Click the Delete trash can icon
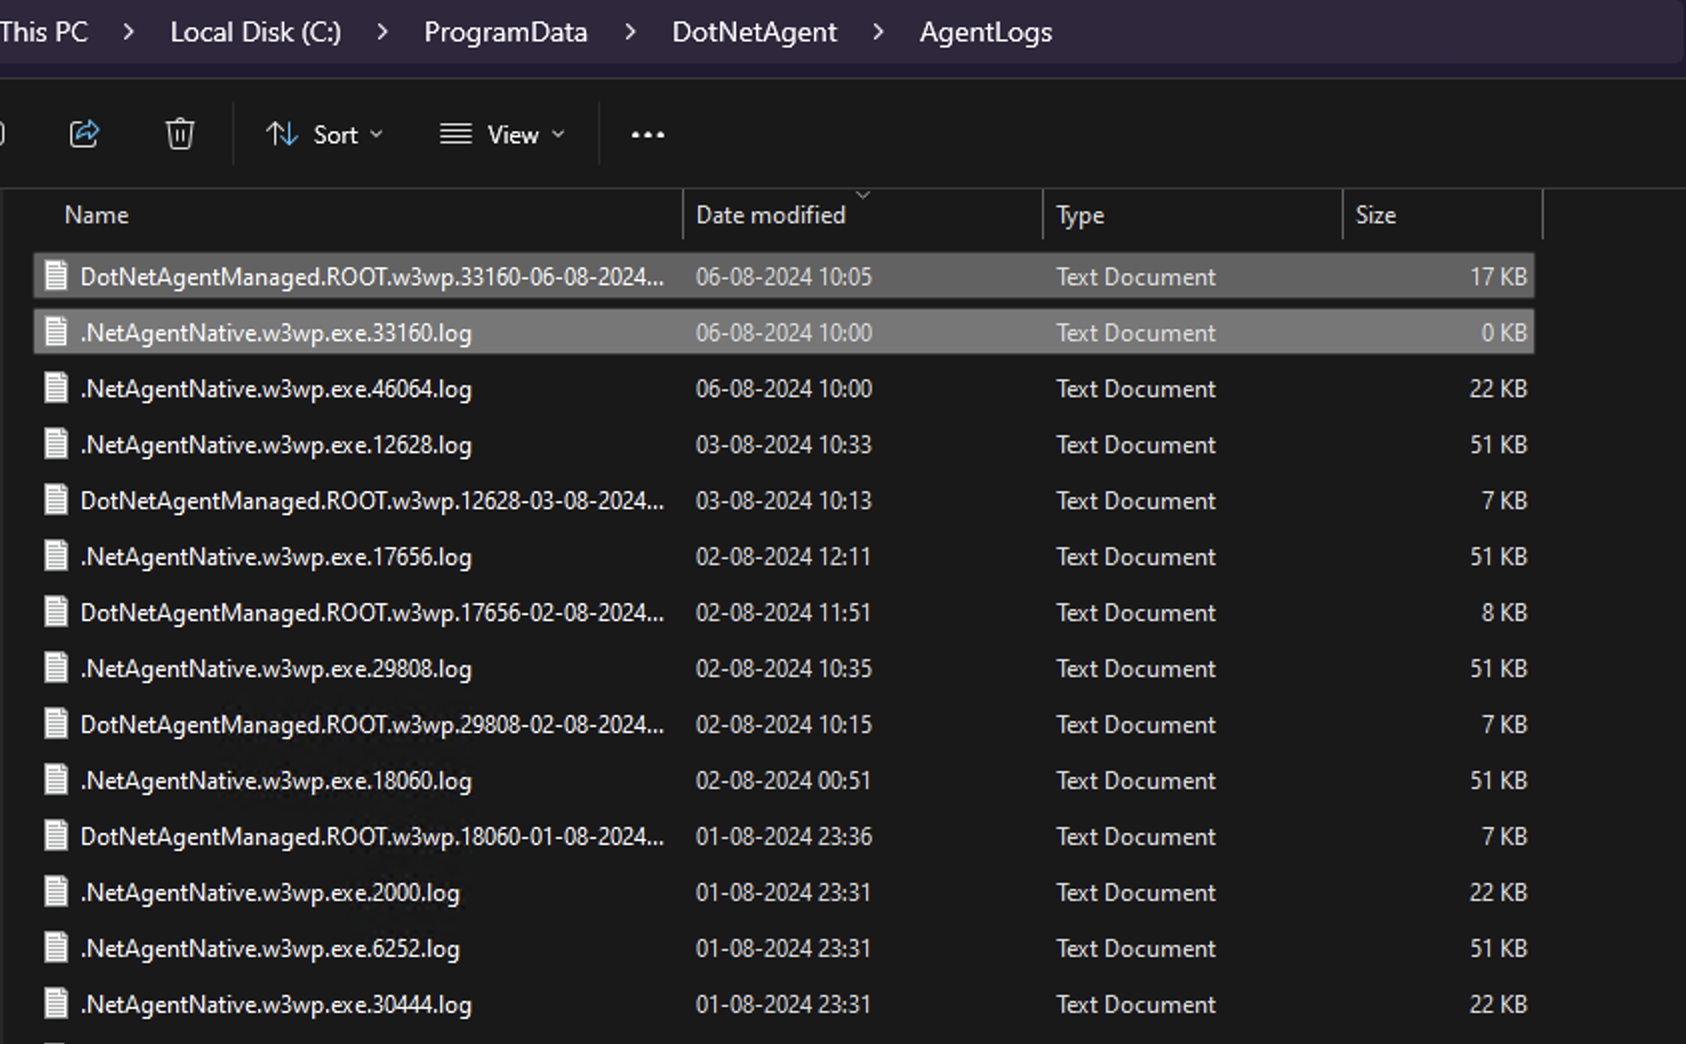This screenshot has width=1686, height=1044. (x=180, y=134)
